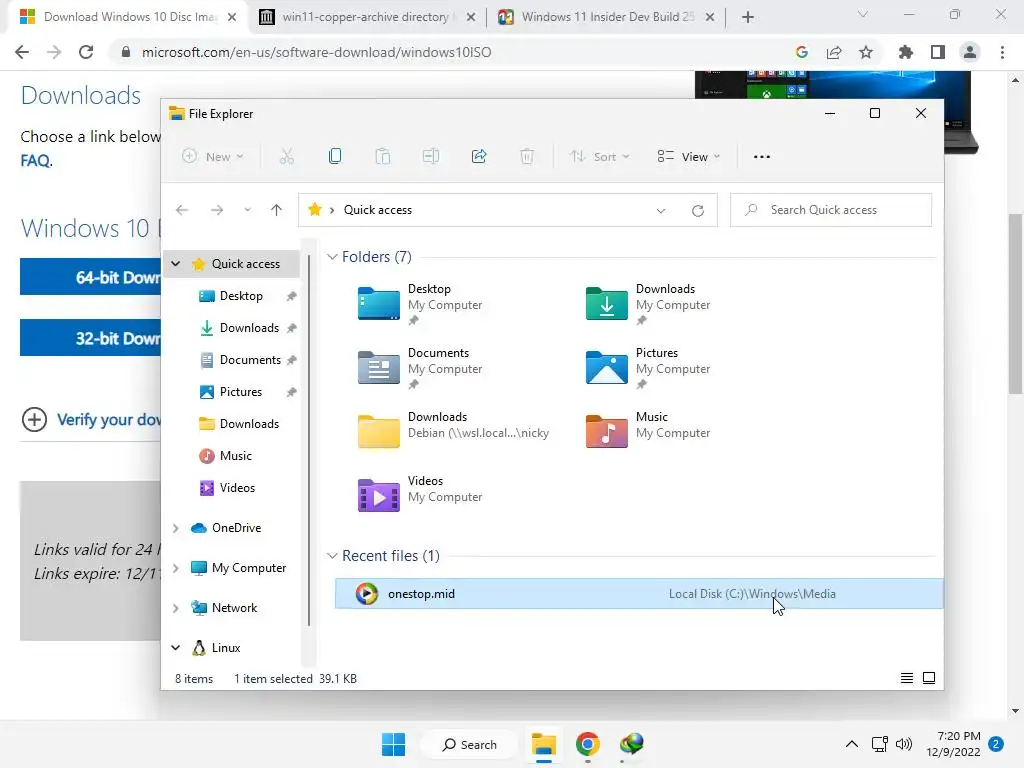
Task: Click the Copy icon in File Explorer toolbar
Action: (x=334, y=156)
